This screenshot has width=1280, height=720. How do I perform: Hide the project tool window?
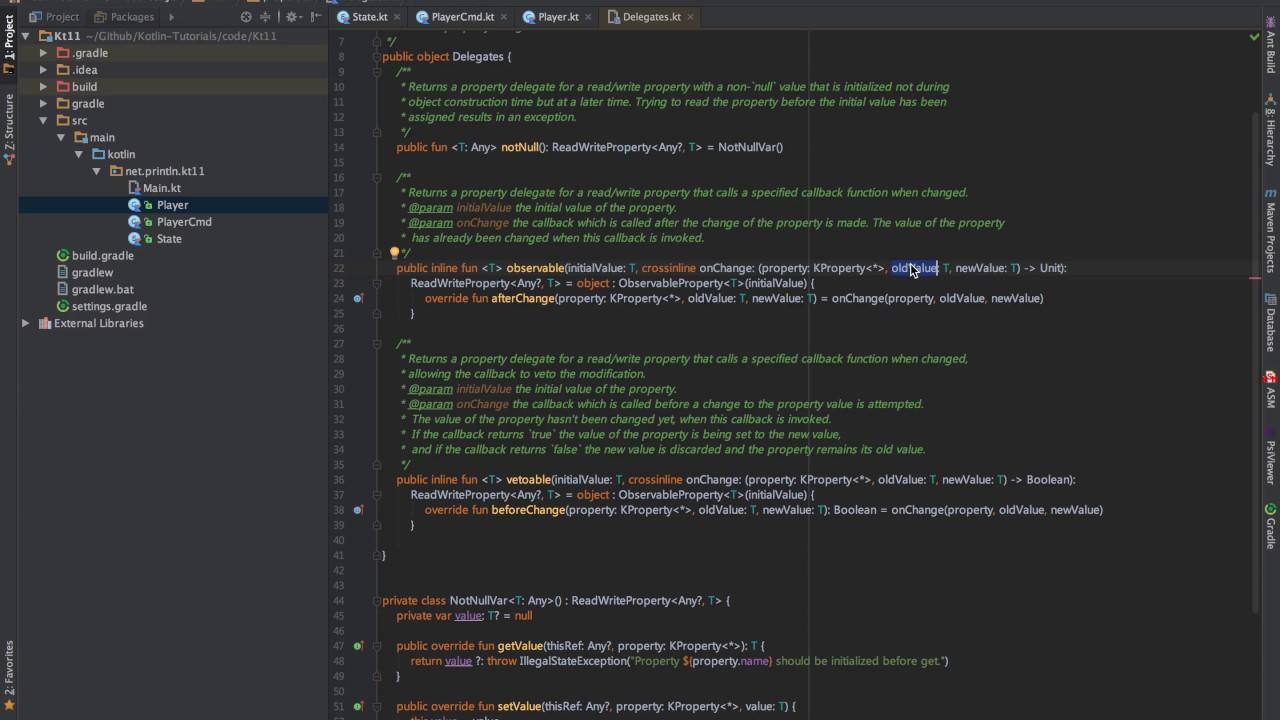point(315,17)
